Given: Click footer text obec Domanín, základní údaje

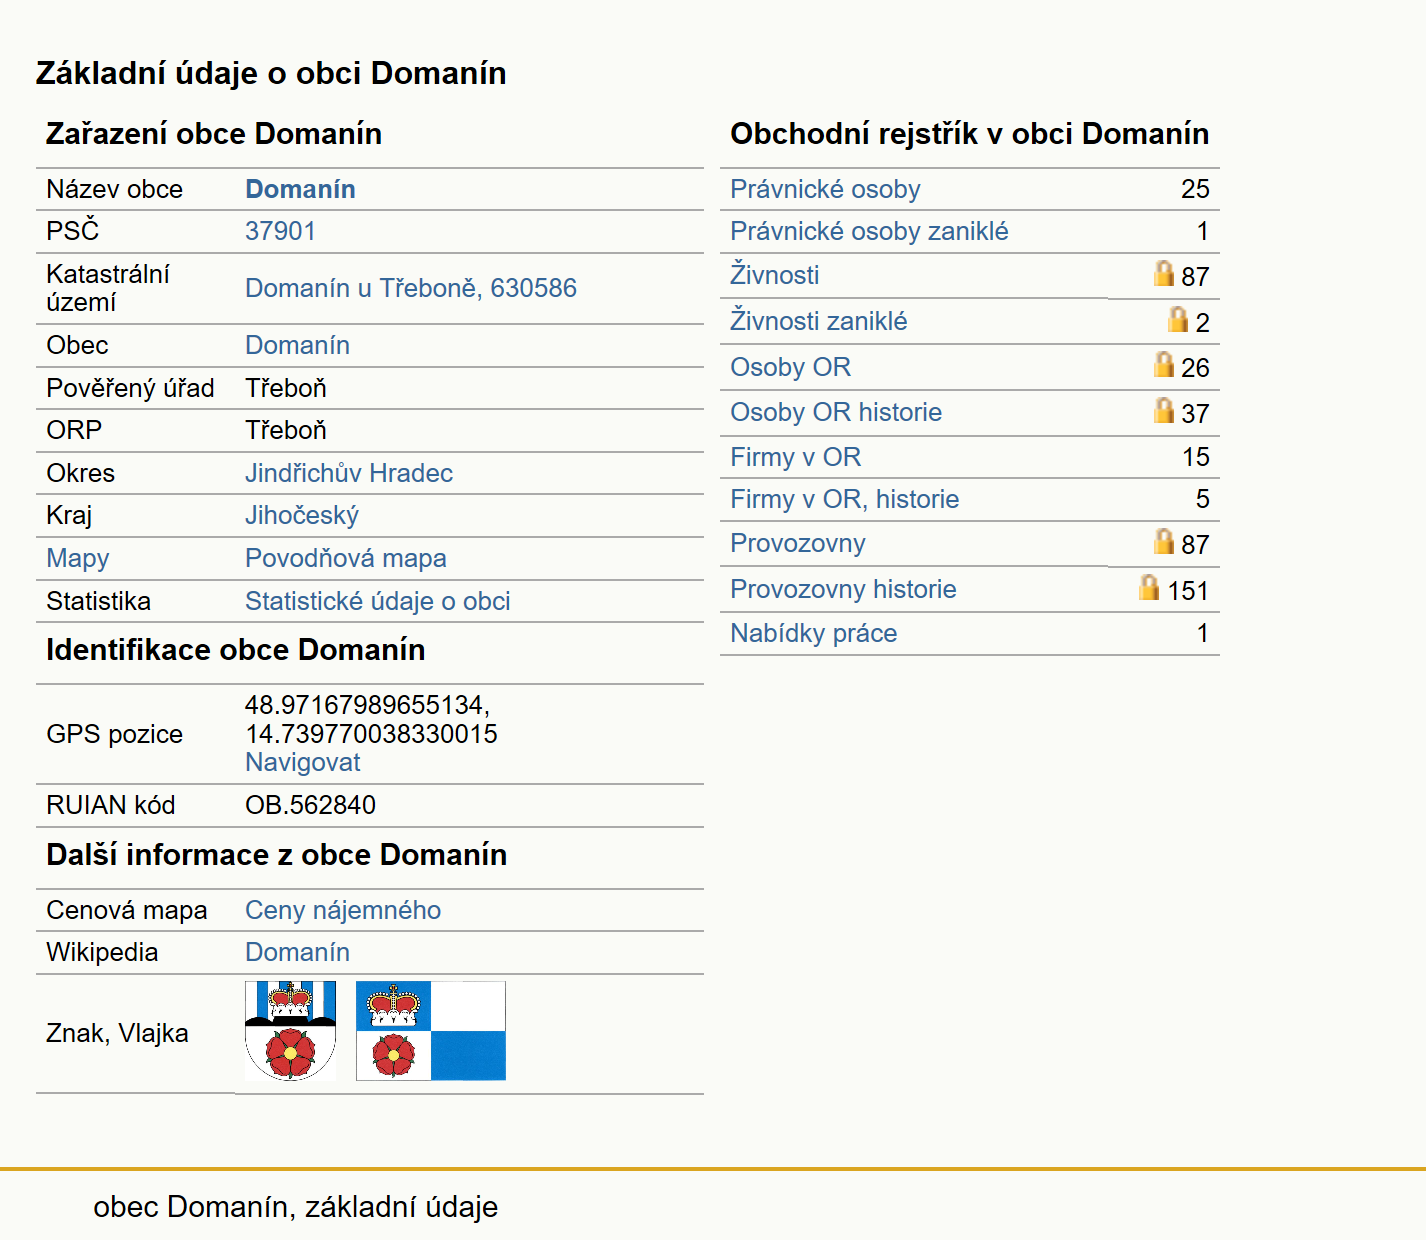Looking at the screenshot, I should 295,1207.
